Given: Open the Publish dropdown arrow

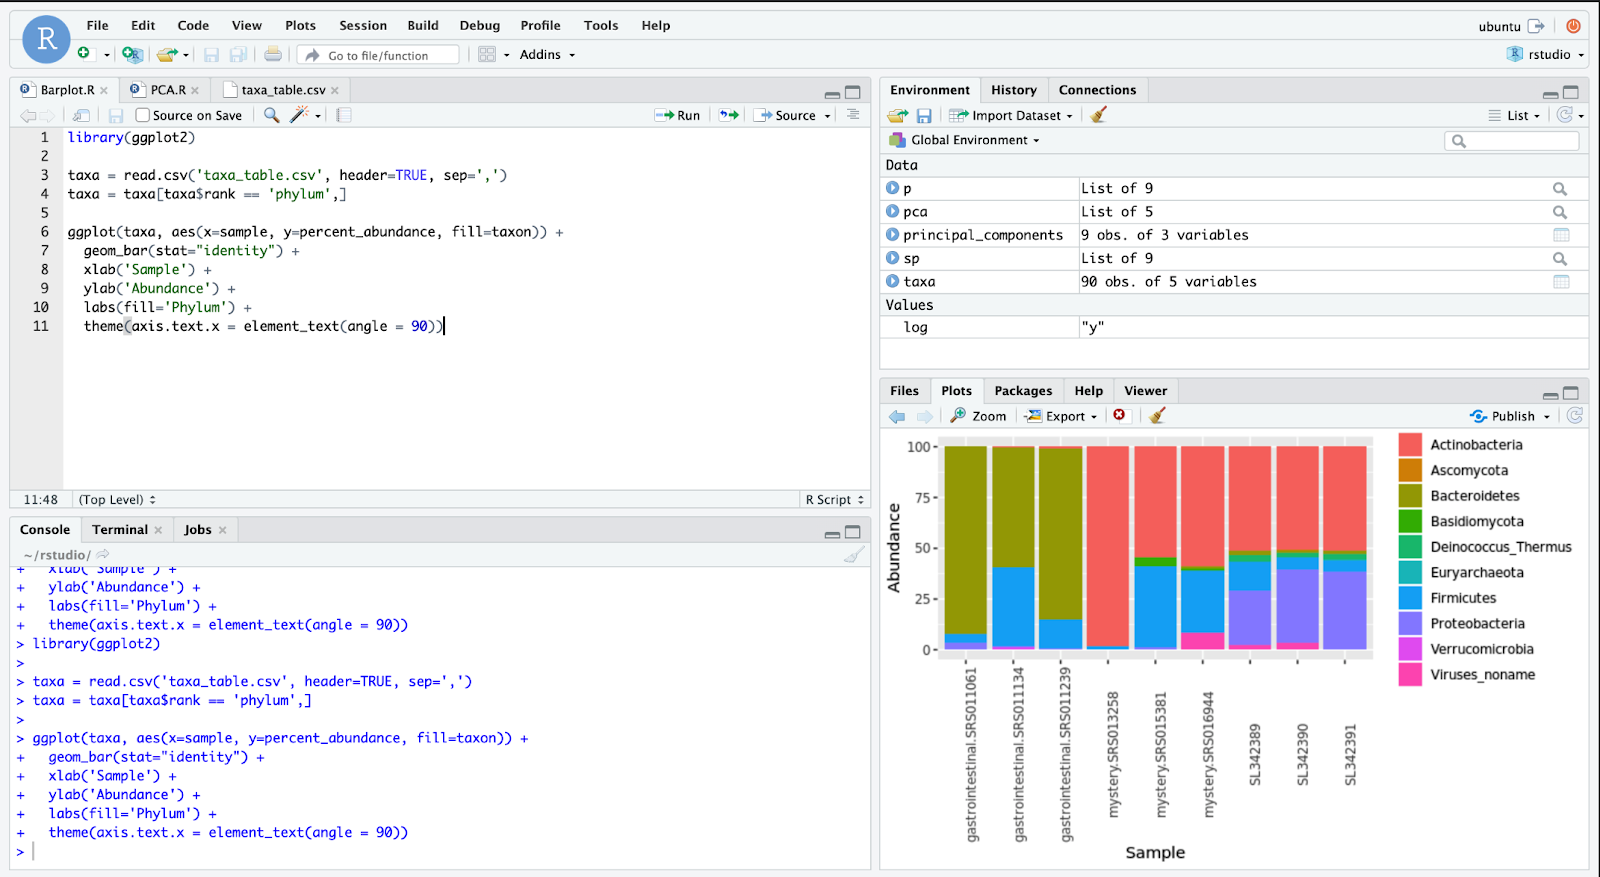Looking at the screenshot, I should point(1547,417).
